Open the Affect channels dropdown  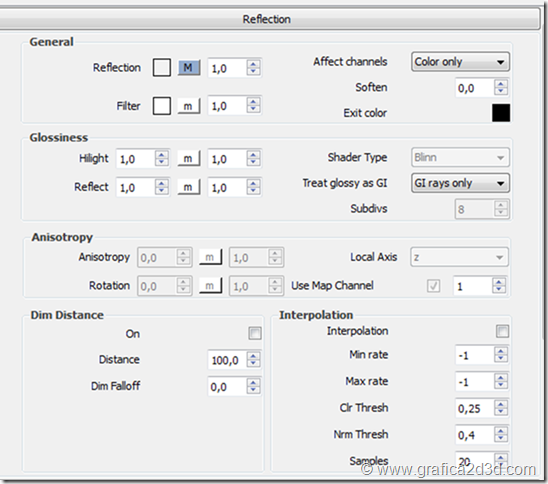[x=460, y=62]
